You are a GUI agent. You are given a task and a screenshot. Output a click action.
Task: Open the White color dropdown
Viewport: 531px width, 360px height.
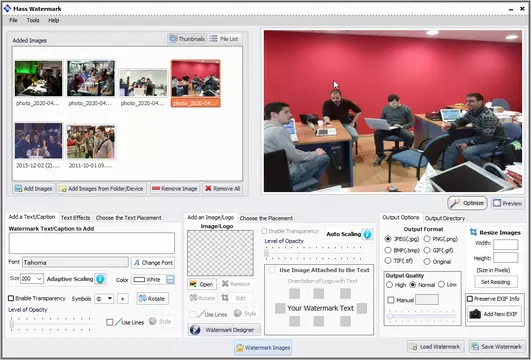point(153,280)
